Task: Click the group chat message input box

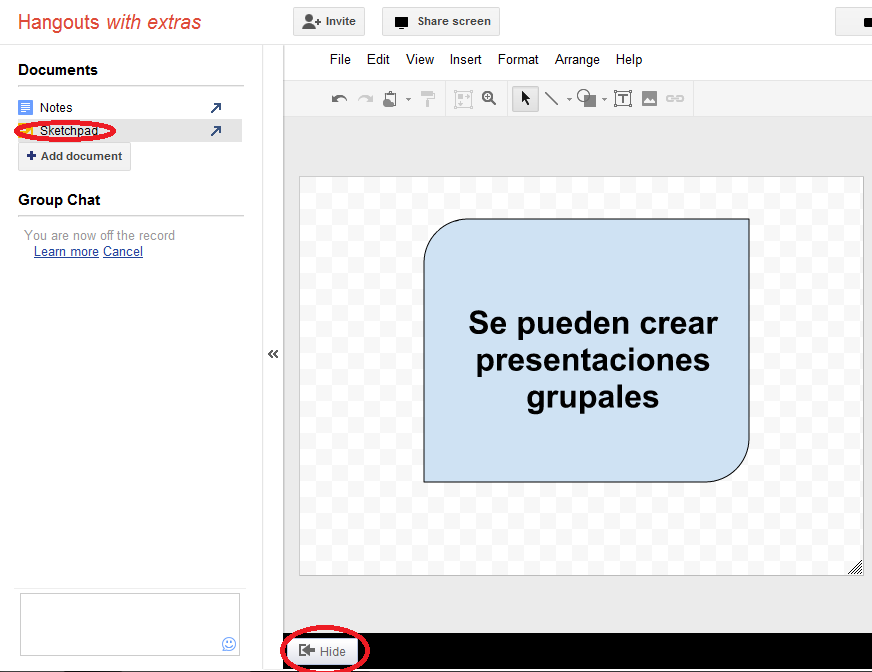Action: (120, 623)
